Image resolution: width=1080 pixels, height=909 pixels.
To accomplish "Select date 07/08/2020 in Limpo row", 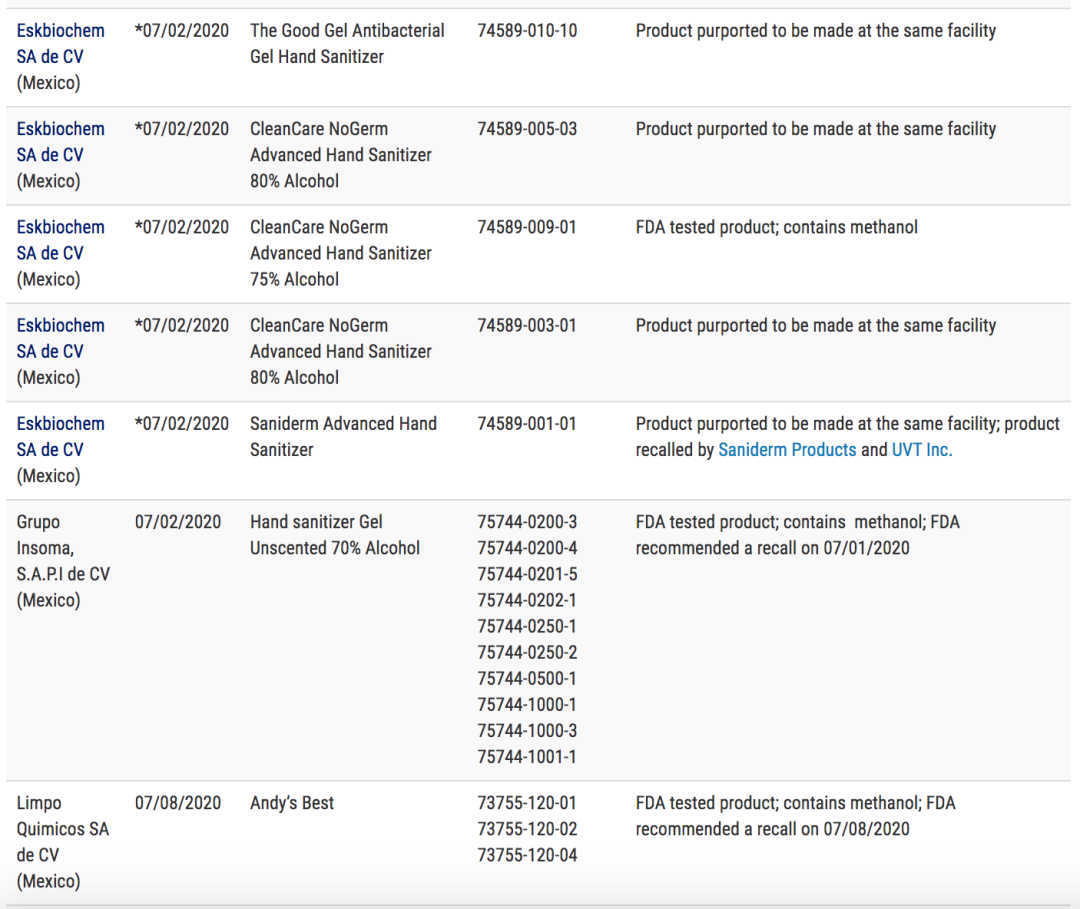I will click(x=178, y=803).
